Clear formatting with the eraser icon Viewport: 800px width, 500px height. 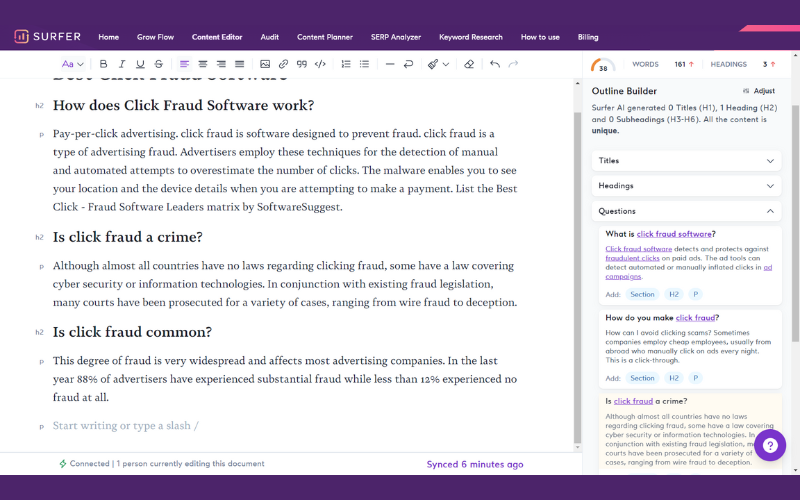(469, 64)
